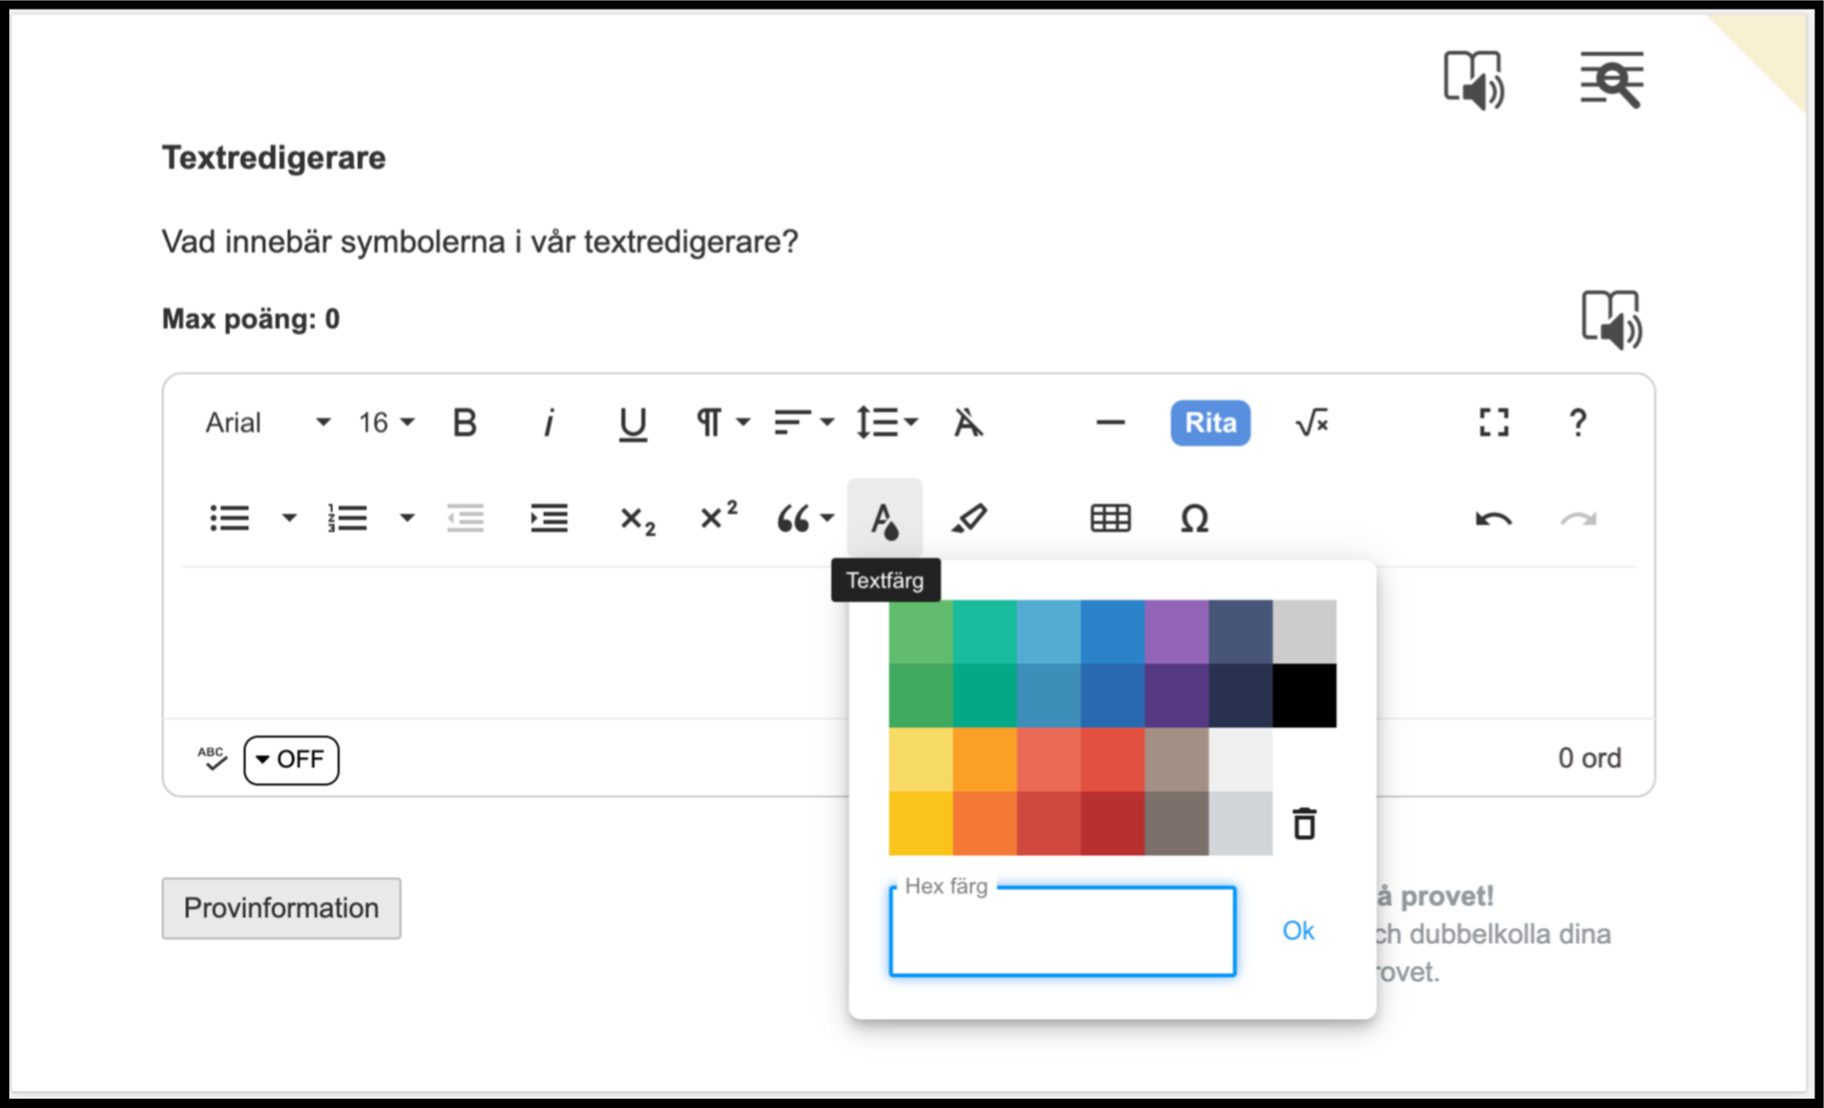The height and width of the screenshot is (1108, 1824).
Task: Focus the Hex färg input field
Action: point(1062,931)
